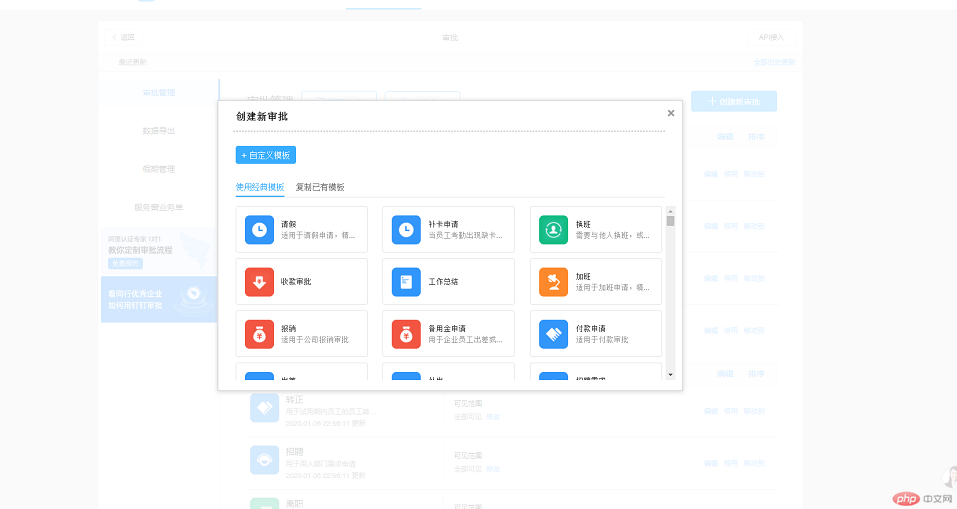
Task: Close the 创建新审批 dialog
Action: click(670, 113)
